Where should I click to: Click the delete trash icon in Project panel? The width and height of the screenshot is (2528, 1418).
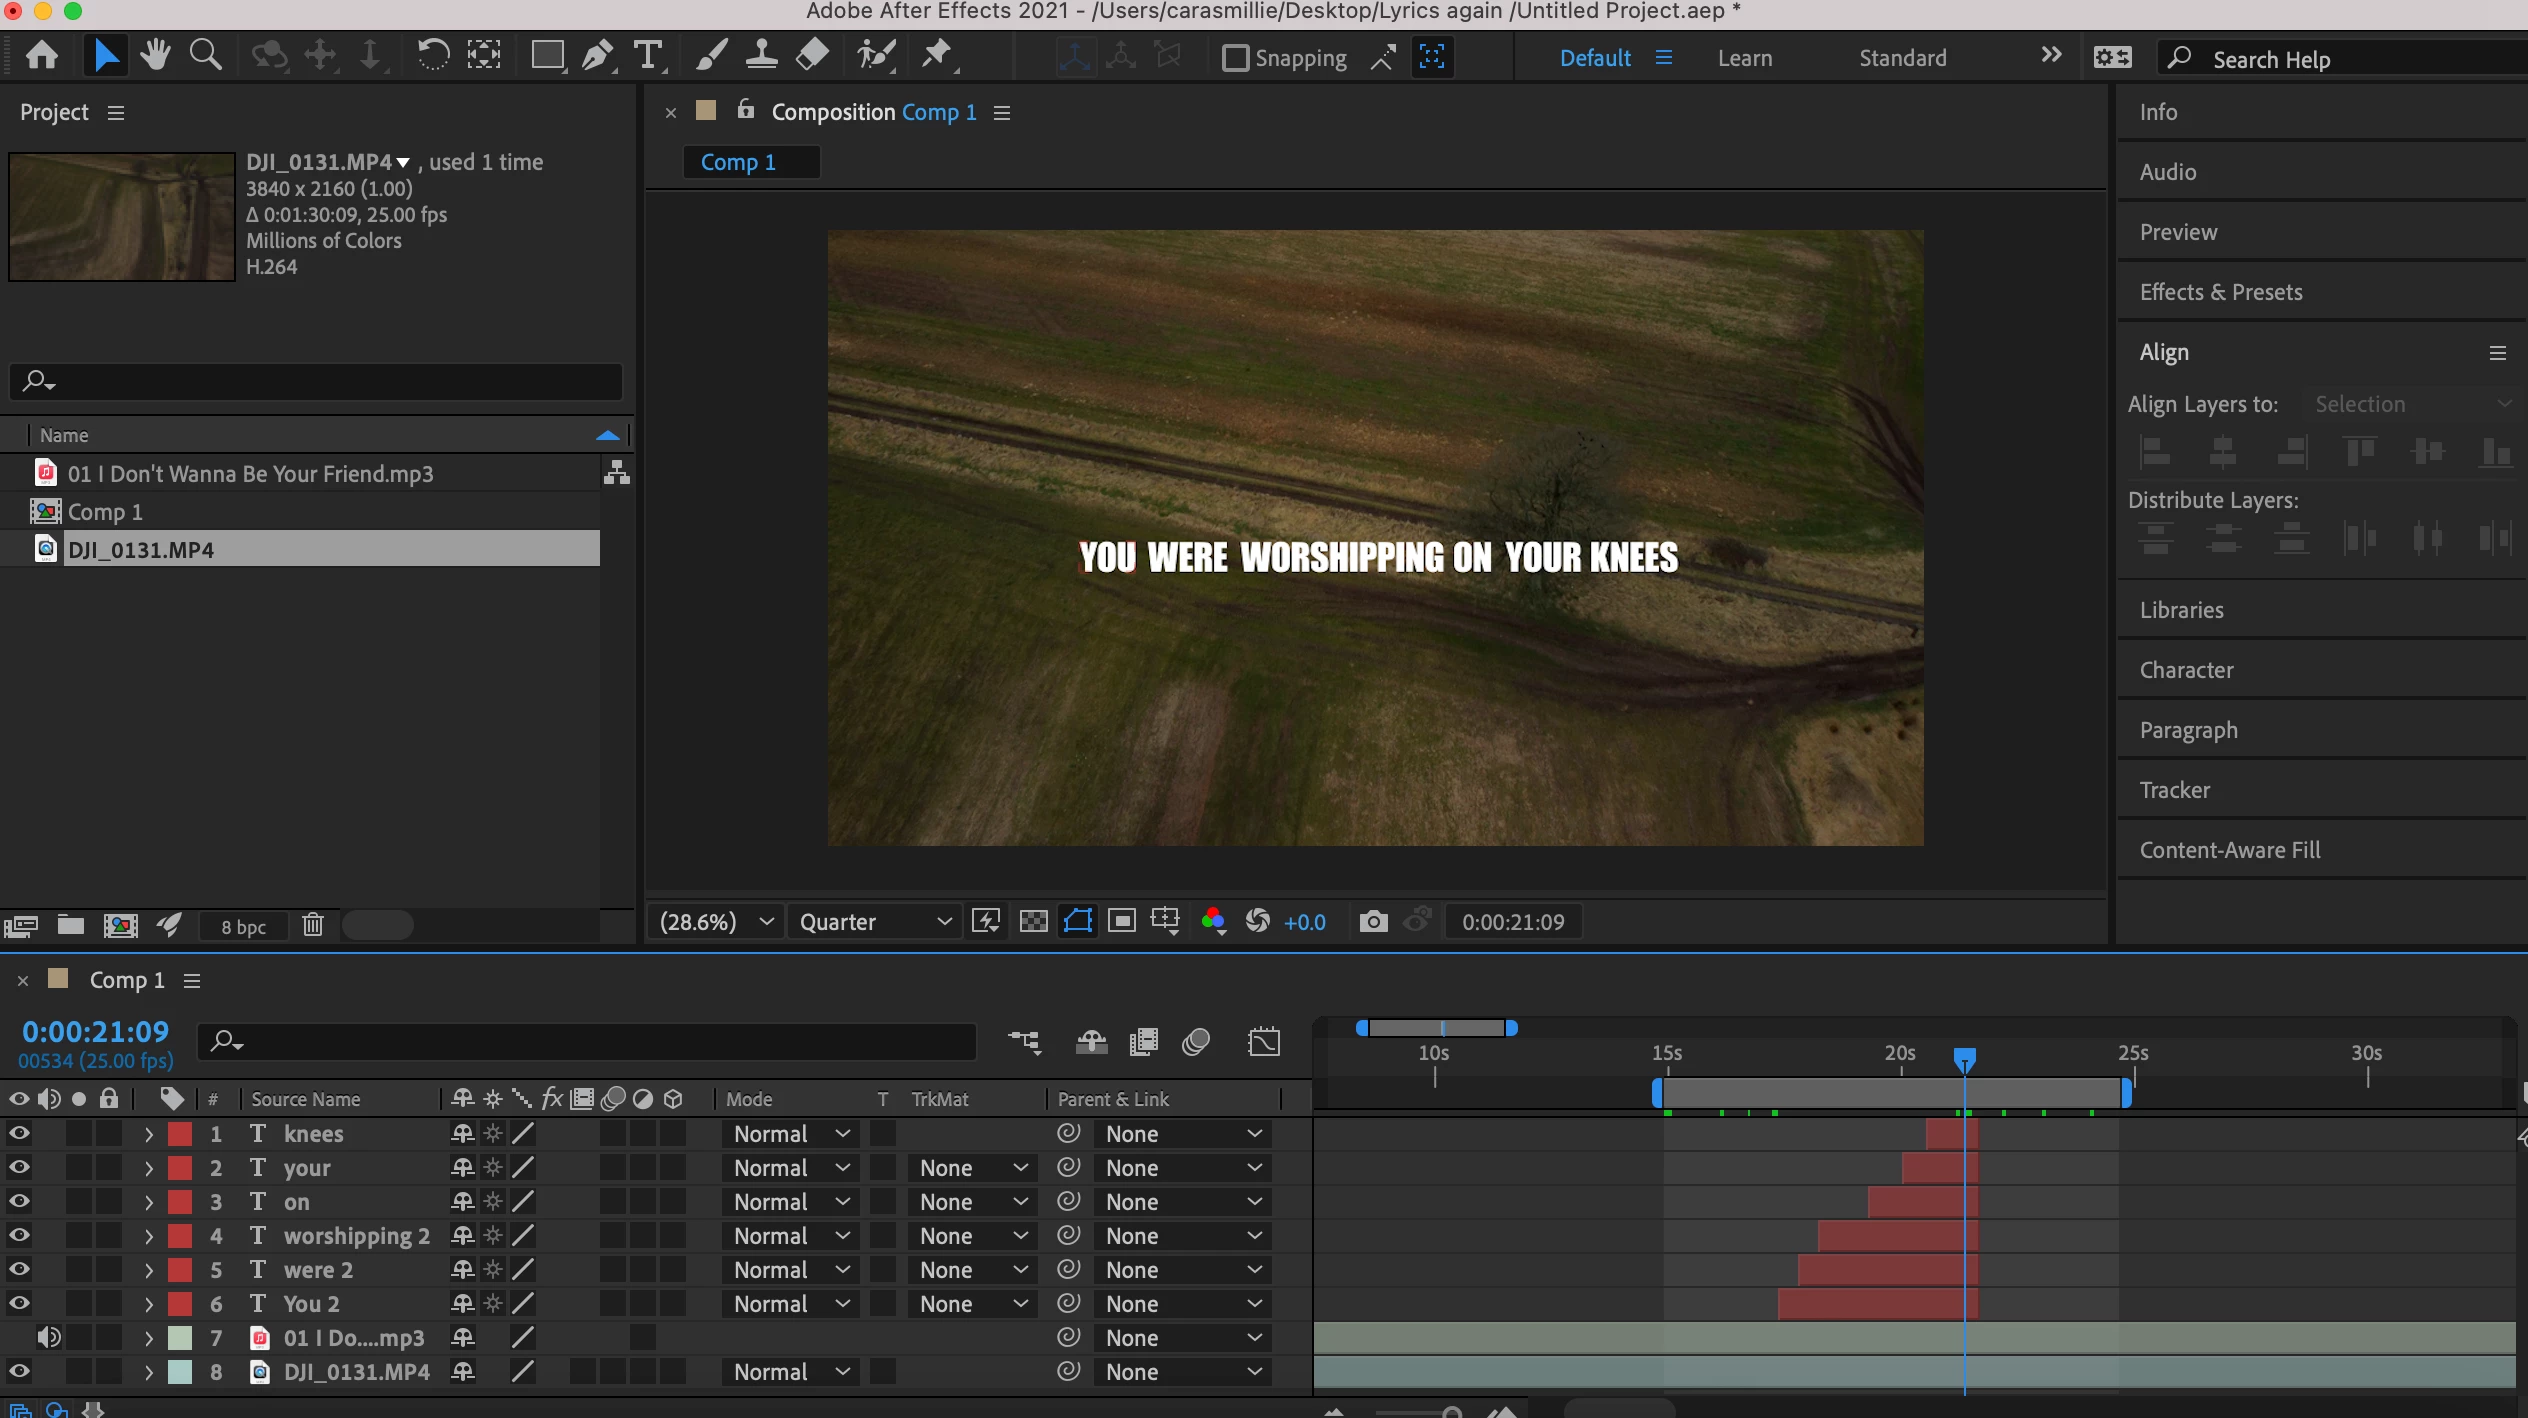pos(313,925)
